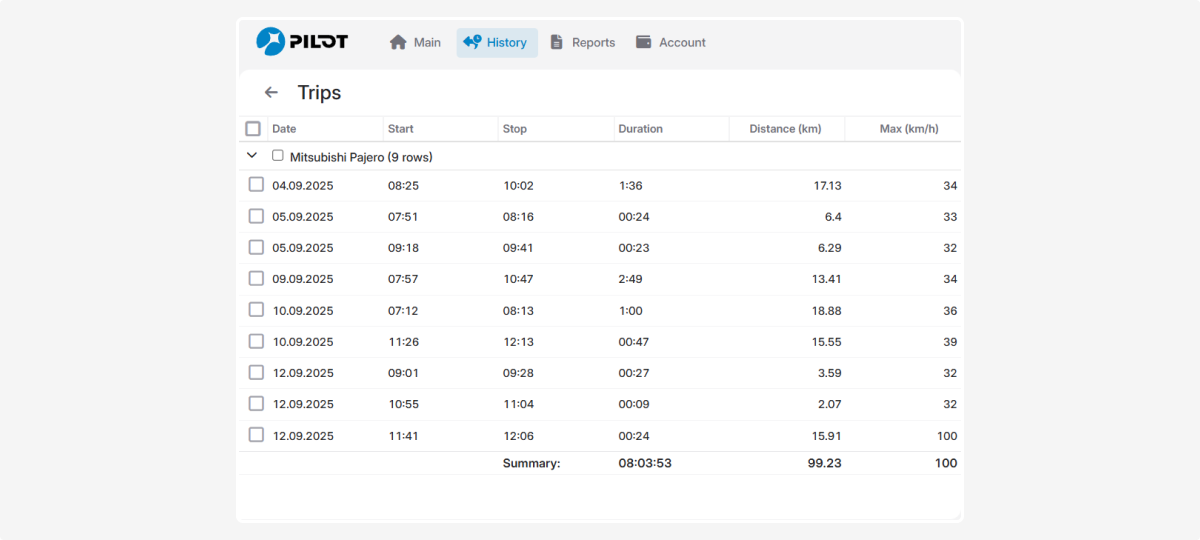Go back using the arrow icon
Screen dimensions: 1200x540
click(x=271, y=93)
